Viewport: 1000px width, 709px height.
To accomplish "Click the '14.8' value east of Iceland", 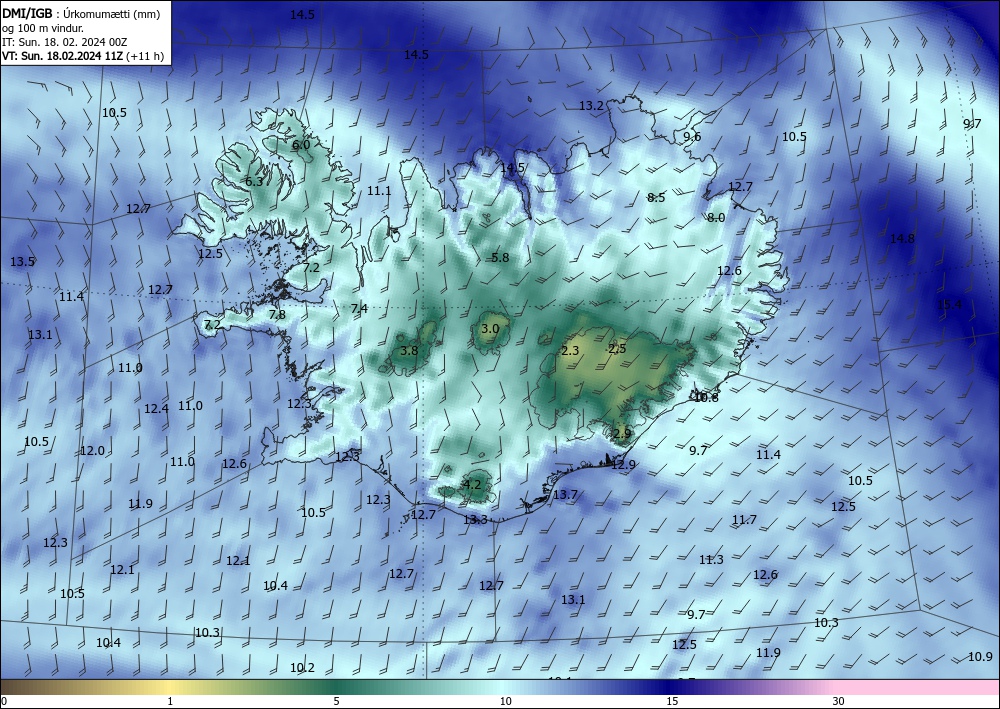I will pos(902,238).
